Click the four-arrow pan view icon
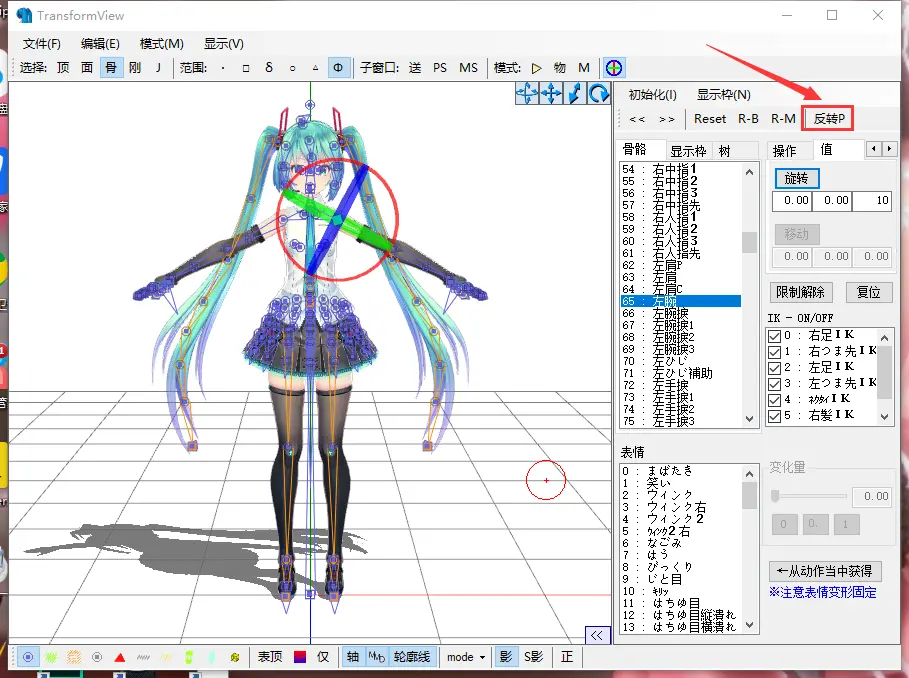 pos(551,93)
